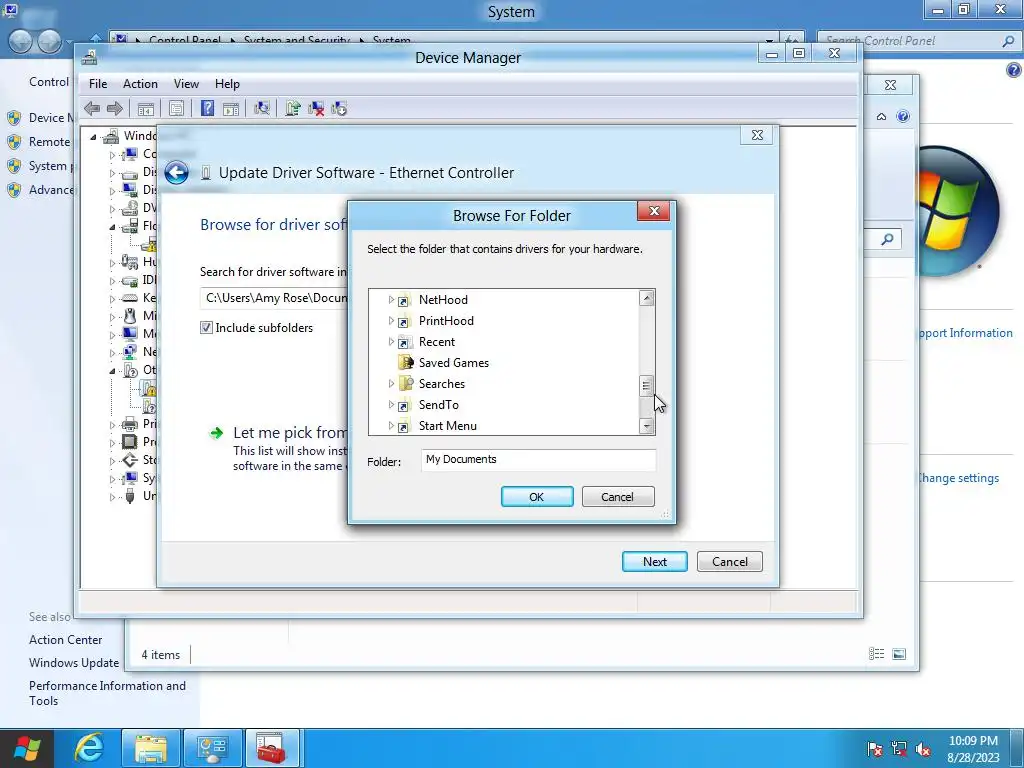Image resolution: width=1024 pixels, height=768 pixels.
Task: Open File Explorer from the taskbar
Action: click(151, 748)
